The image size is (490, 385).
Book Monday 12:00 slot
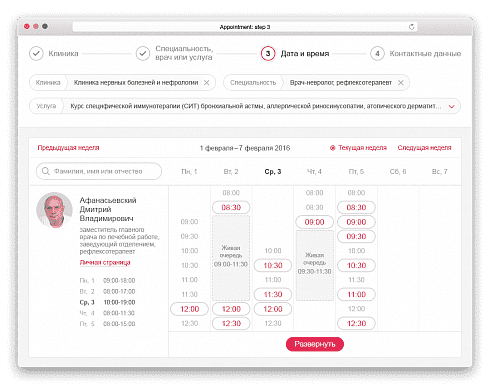[189, 309]
